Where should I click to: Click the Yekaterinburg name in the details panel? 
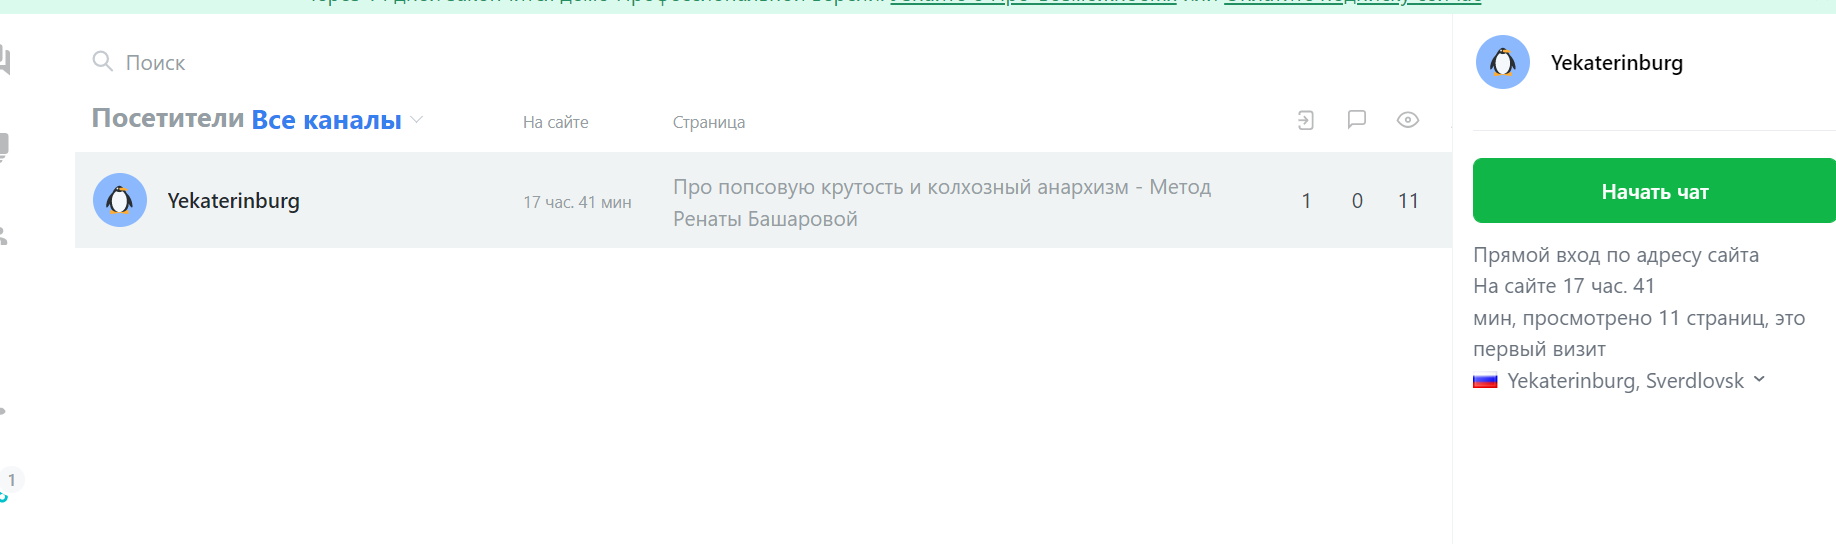pyautogui.click(x=1616, y=63)
